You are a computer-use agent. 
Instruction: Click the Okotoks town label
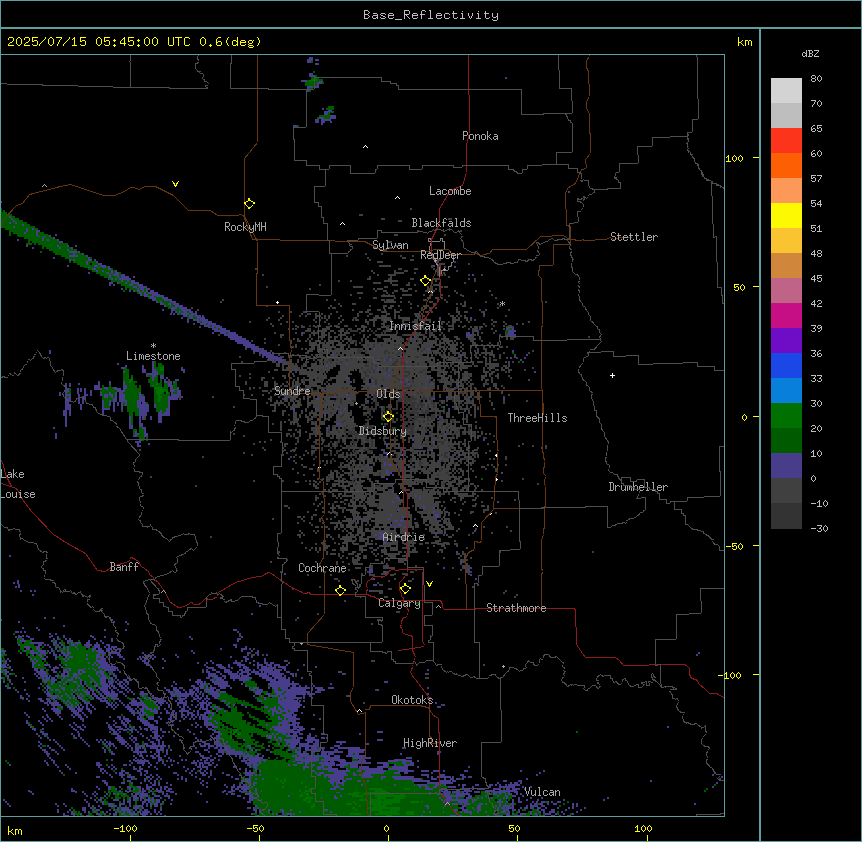pyautogui.click(x=412, y=700)
